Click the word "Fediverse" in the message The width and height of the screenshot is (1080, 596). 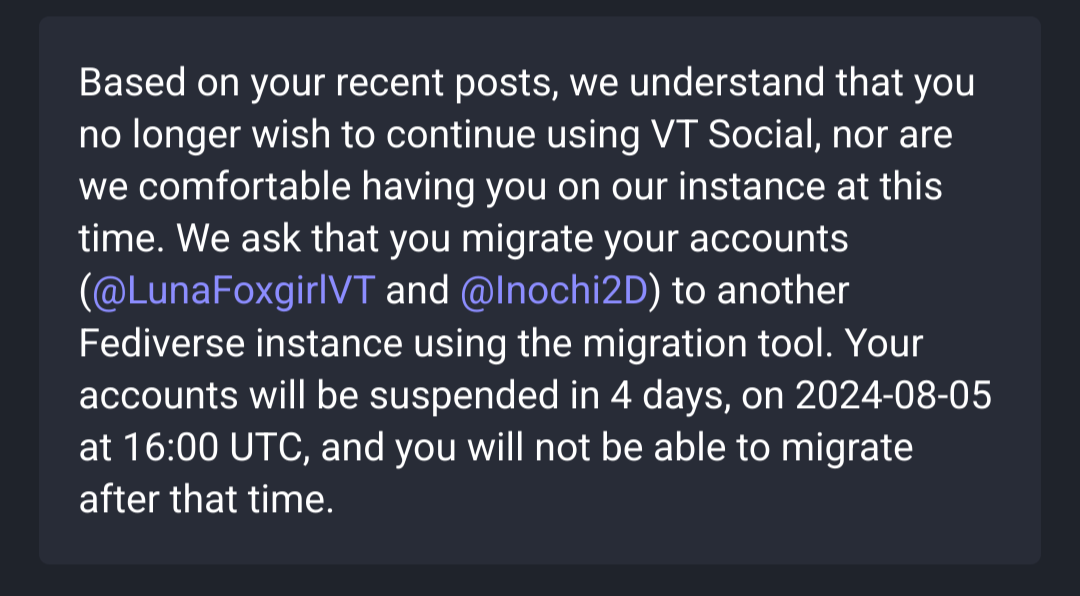162,343
